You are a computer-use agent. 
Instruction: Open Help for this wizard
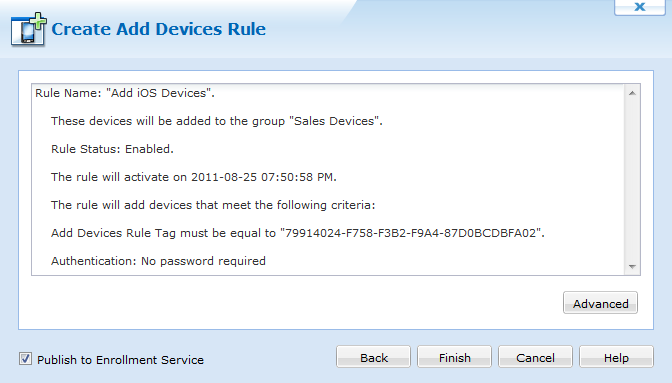tap(616, 357)
